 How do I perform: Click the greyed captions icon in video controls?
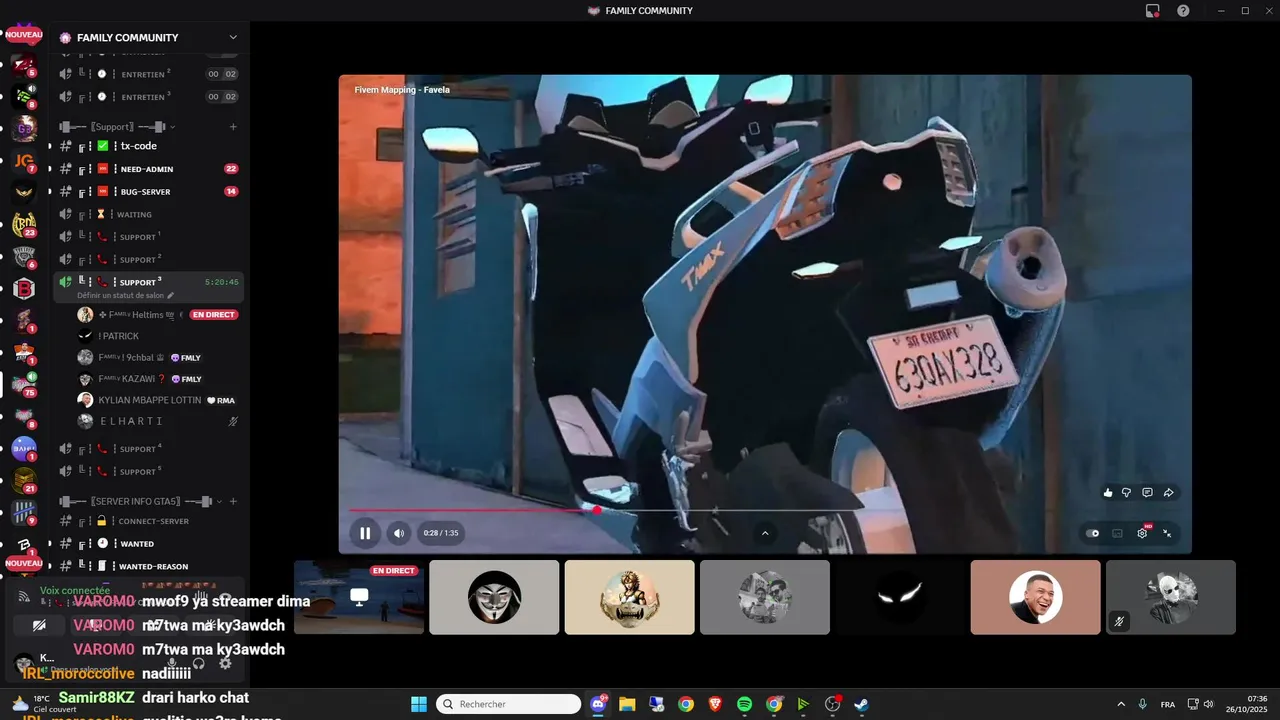click(x=1117, y=533)
